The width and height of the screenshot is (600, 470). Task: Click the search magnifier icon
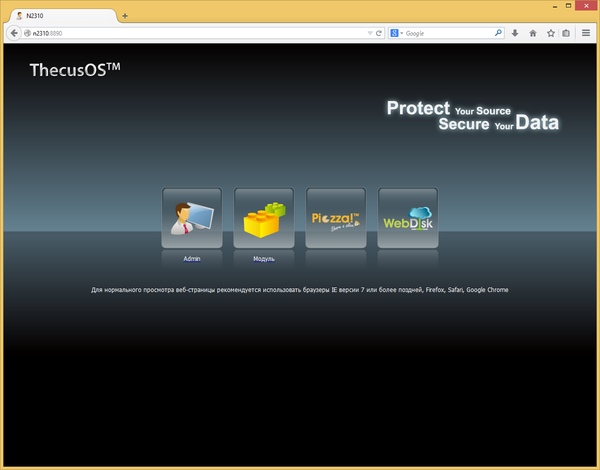[498, 33]
